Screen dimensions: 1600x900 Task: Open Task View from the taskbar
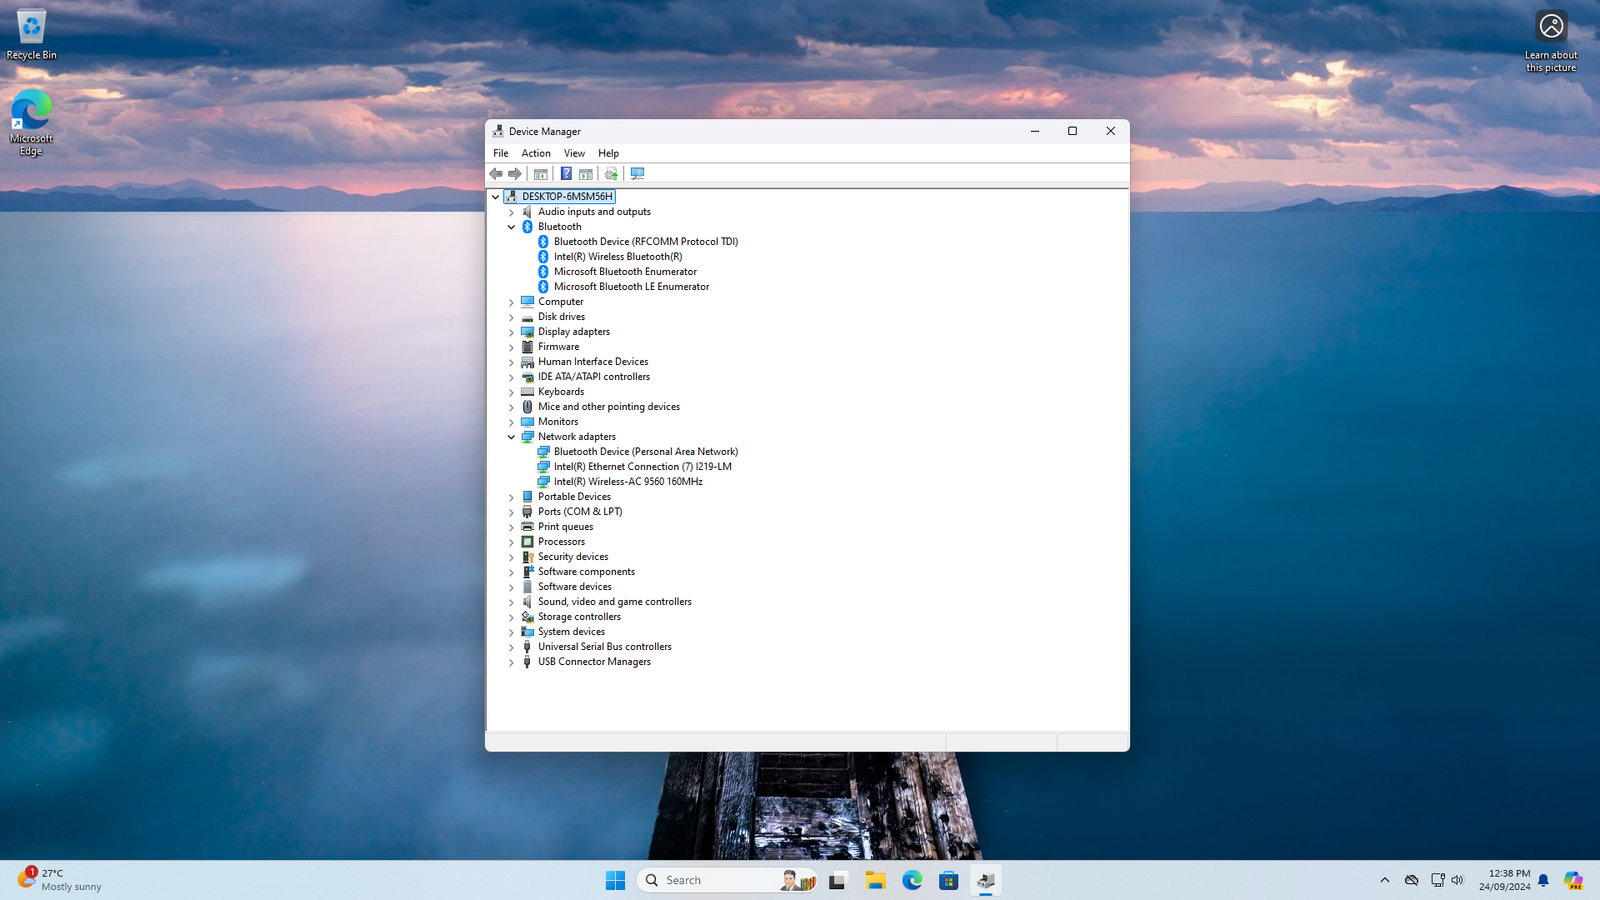click(x=837, y=880)
